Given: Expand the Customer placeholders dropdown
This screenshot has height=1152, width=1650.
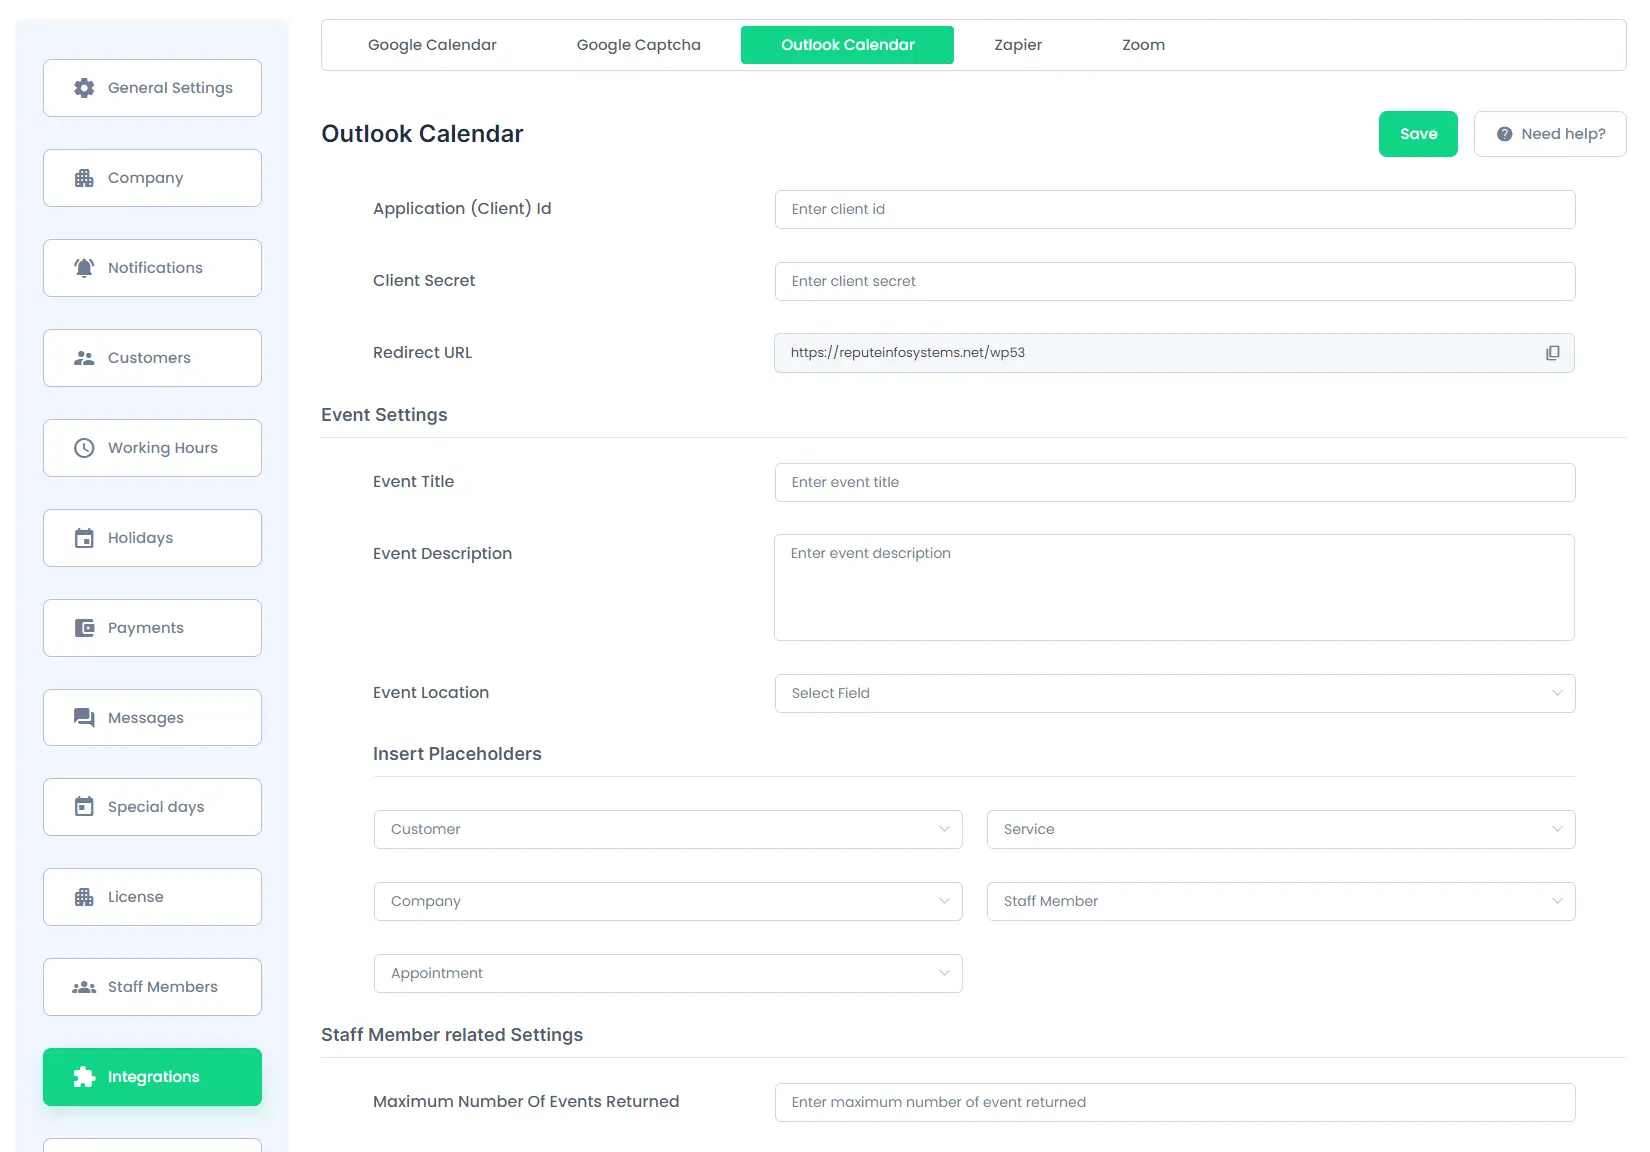Looking at the screenshot, I should [x=668, y=829].
